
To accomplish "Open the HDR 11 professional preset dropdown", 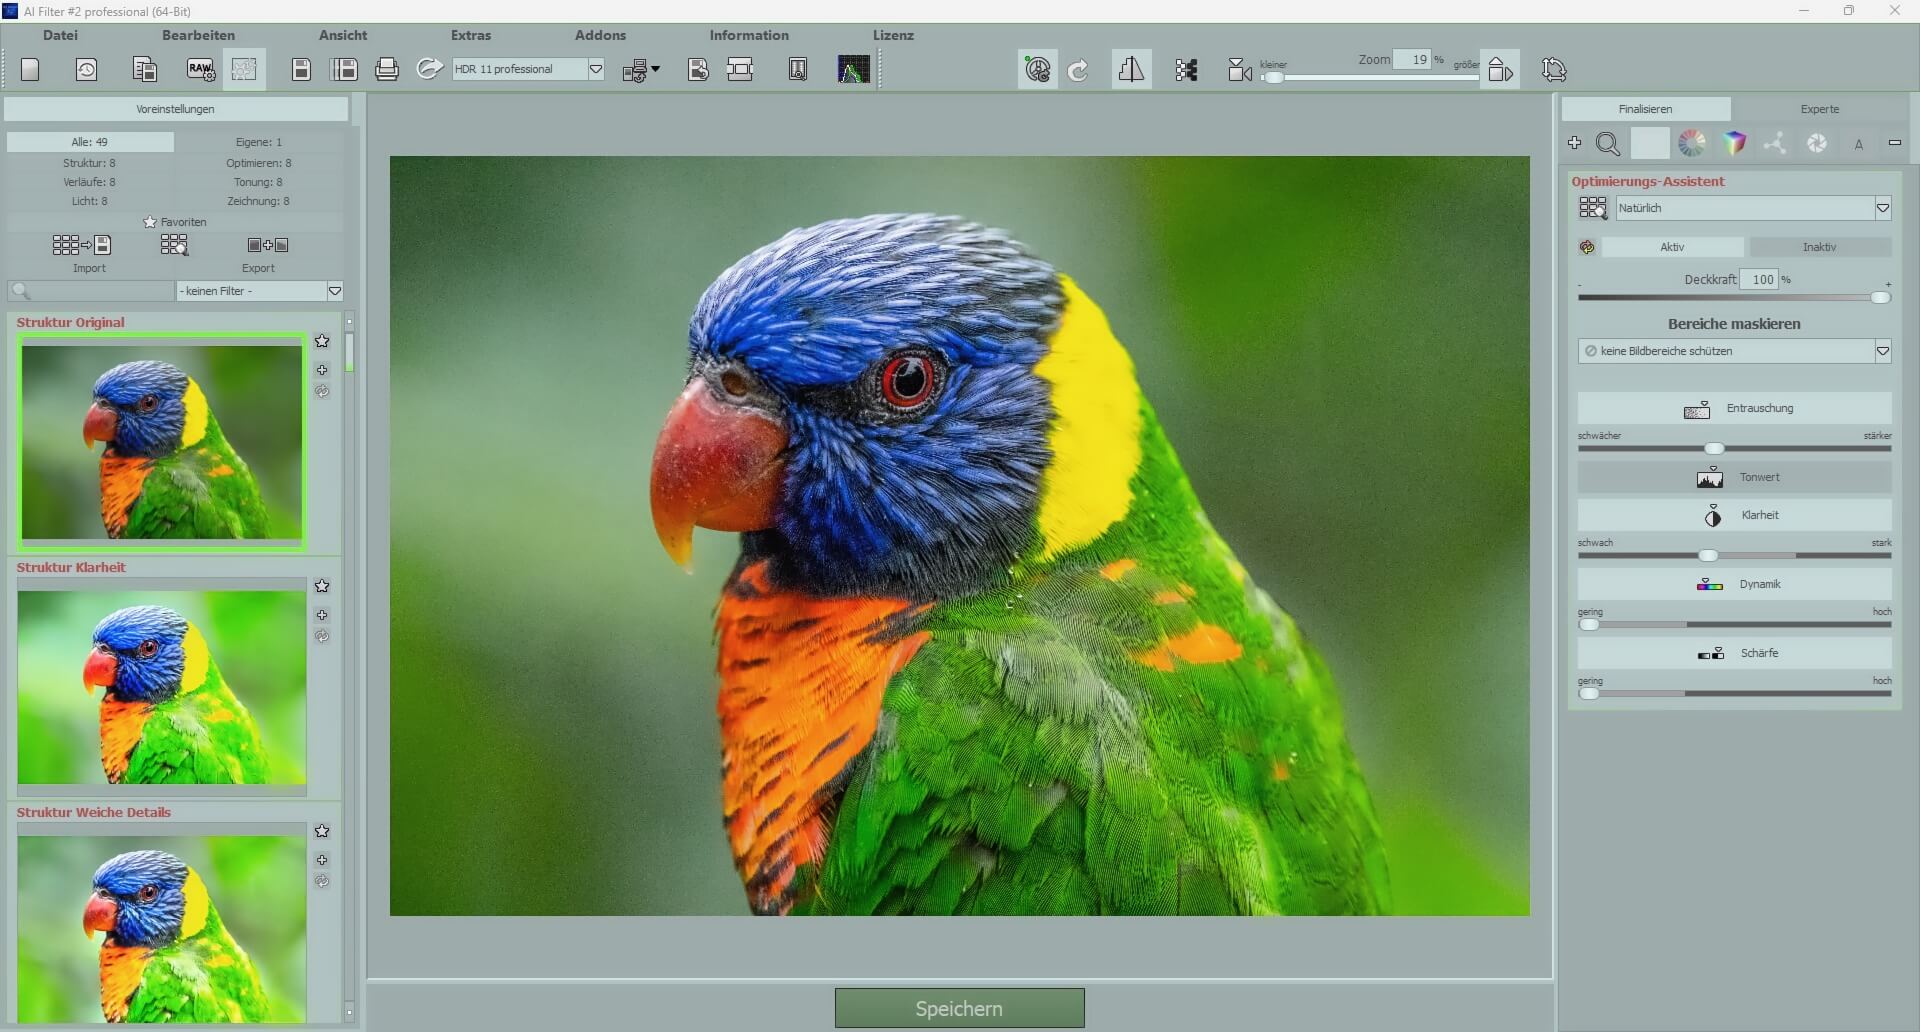I will click(596, 69).
